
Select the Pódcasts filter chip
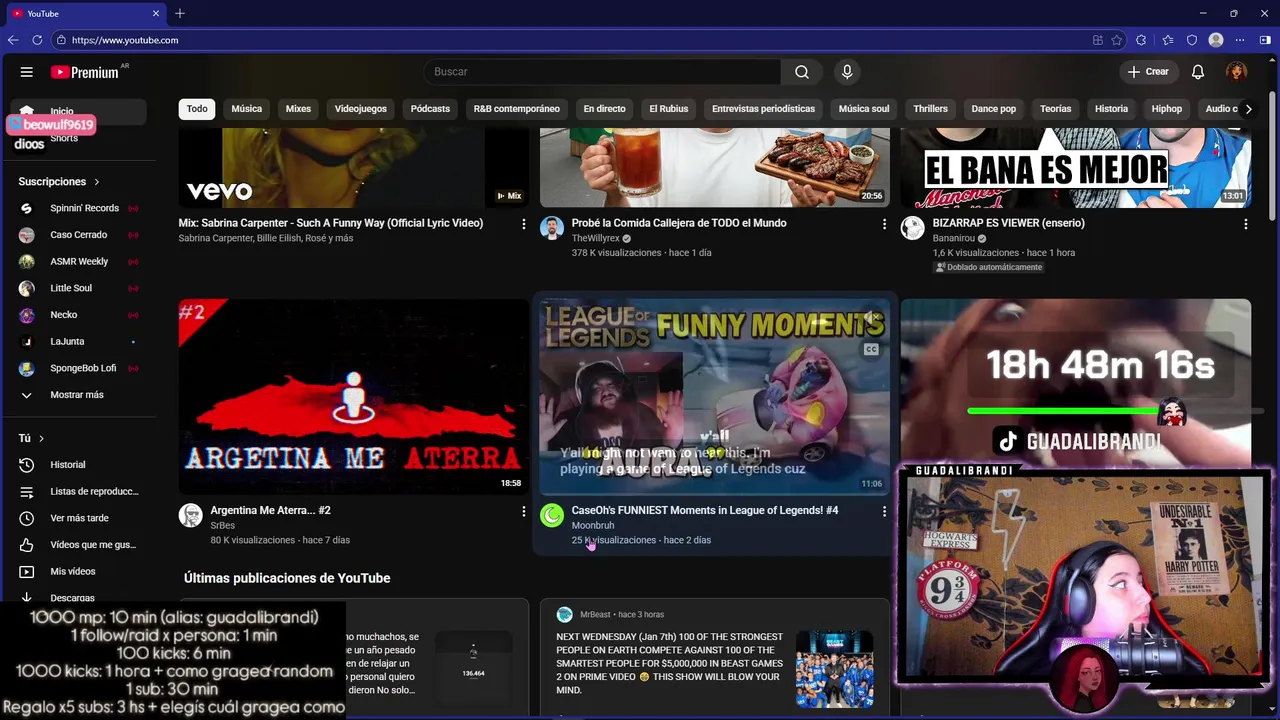click(430, 109)
